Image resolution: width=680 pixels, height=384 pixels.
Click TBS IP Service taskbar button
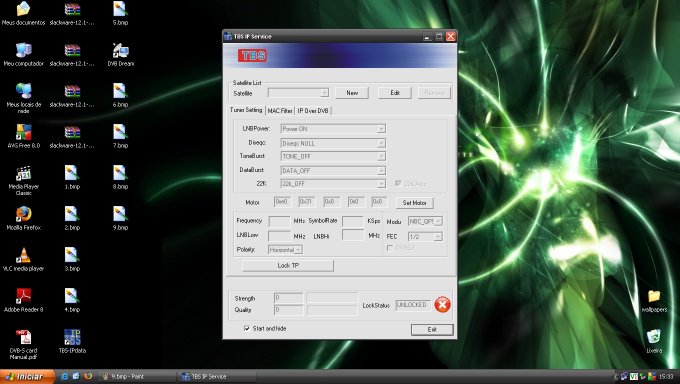click(x=218, y=376)
